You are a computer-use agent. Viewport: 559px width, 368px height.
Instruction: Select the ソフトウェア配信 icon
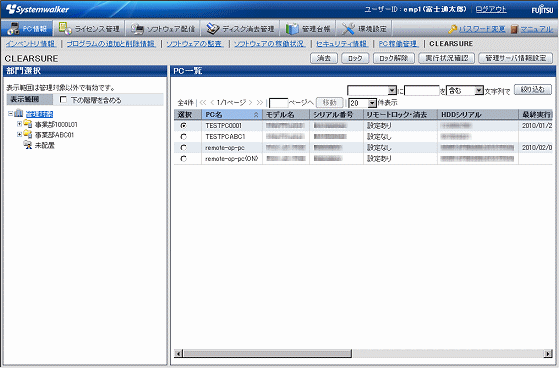click(137, 29)
